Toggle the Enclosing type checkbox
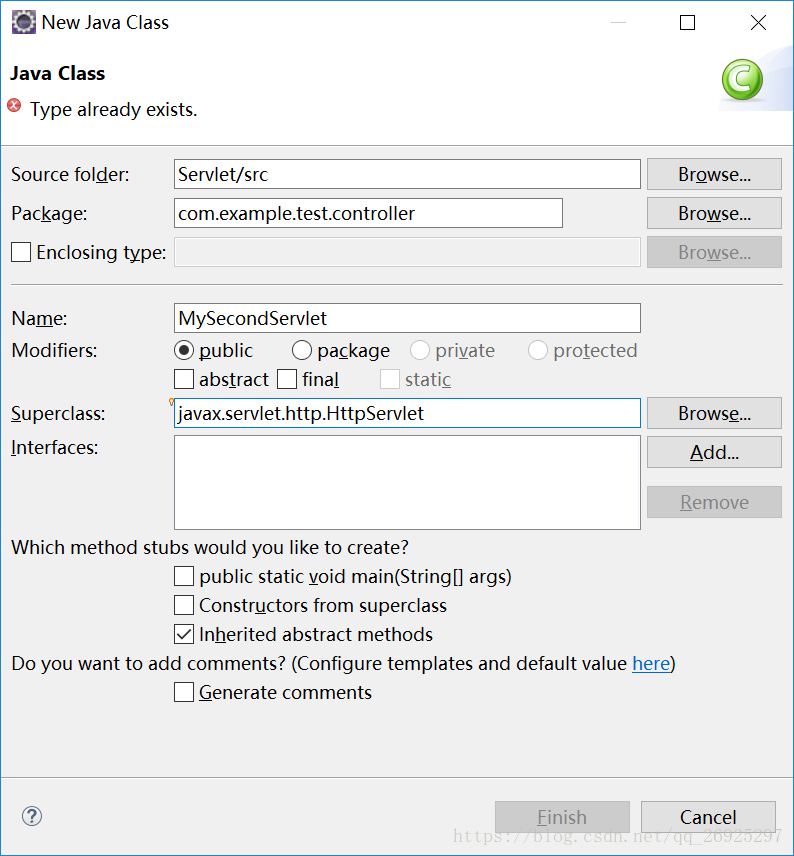Screen dimensions: 794x856 (21, 252)
